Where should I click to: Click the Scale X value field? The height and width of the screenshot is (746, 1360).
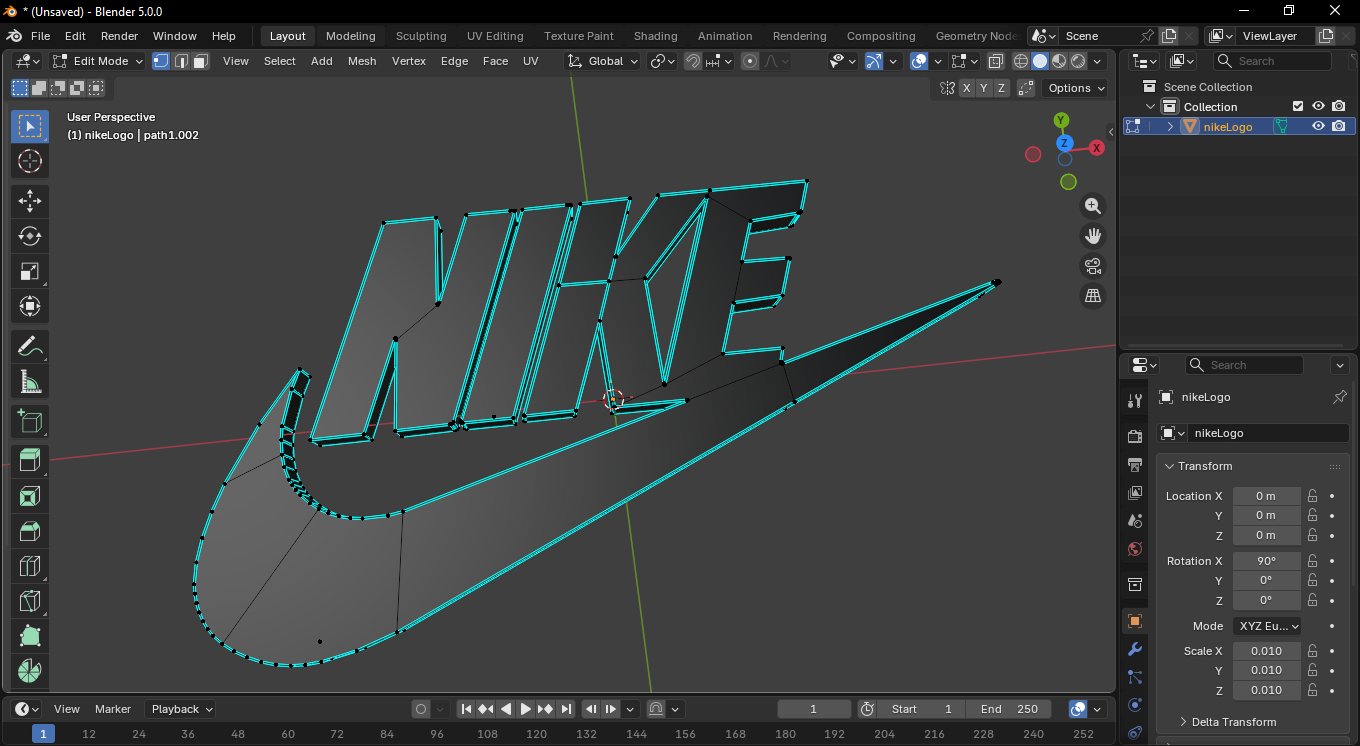(x=1265, y=651)
